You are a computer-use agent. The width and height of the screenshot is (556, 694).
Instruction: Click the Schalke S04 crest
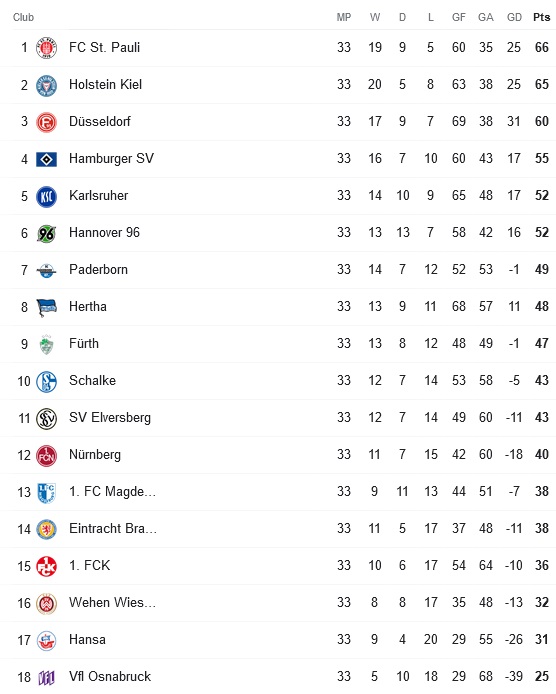46,382
